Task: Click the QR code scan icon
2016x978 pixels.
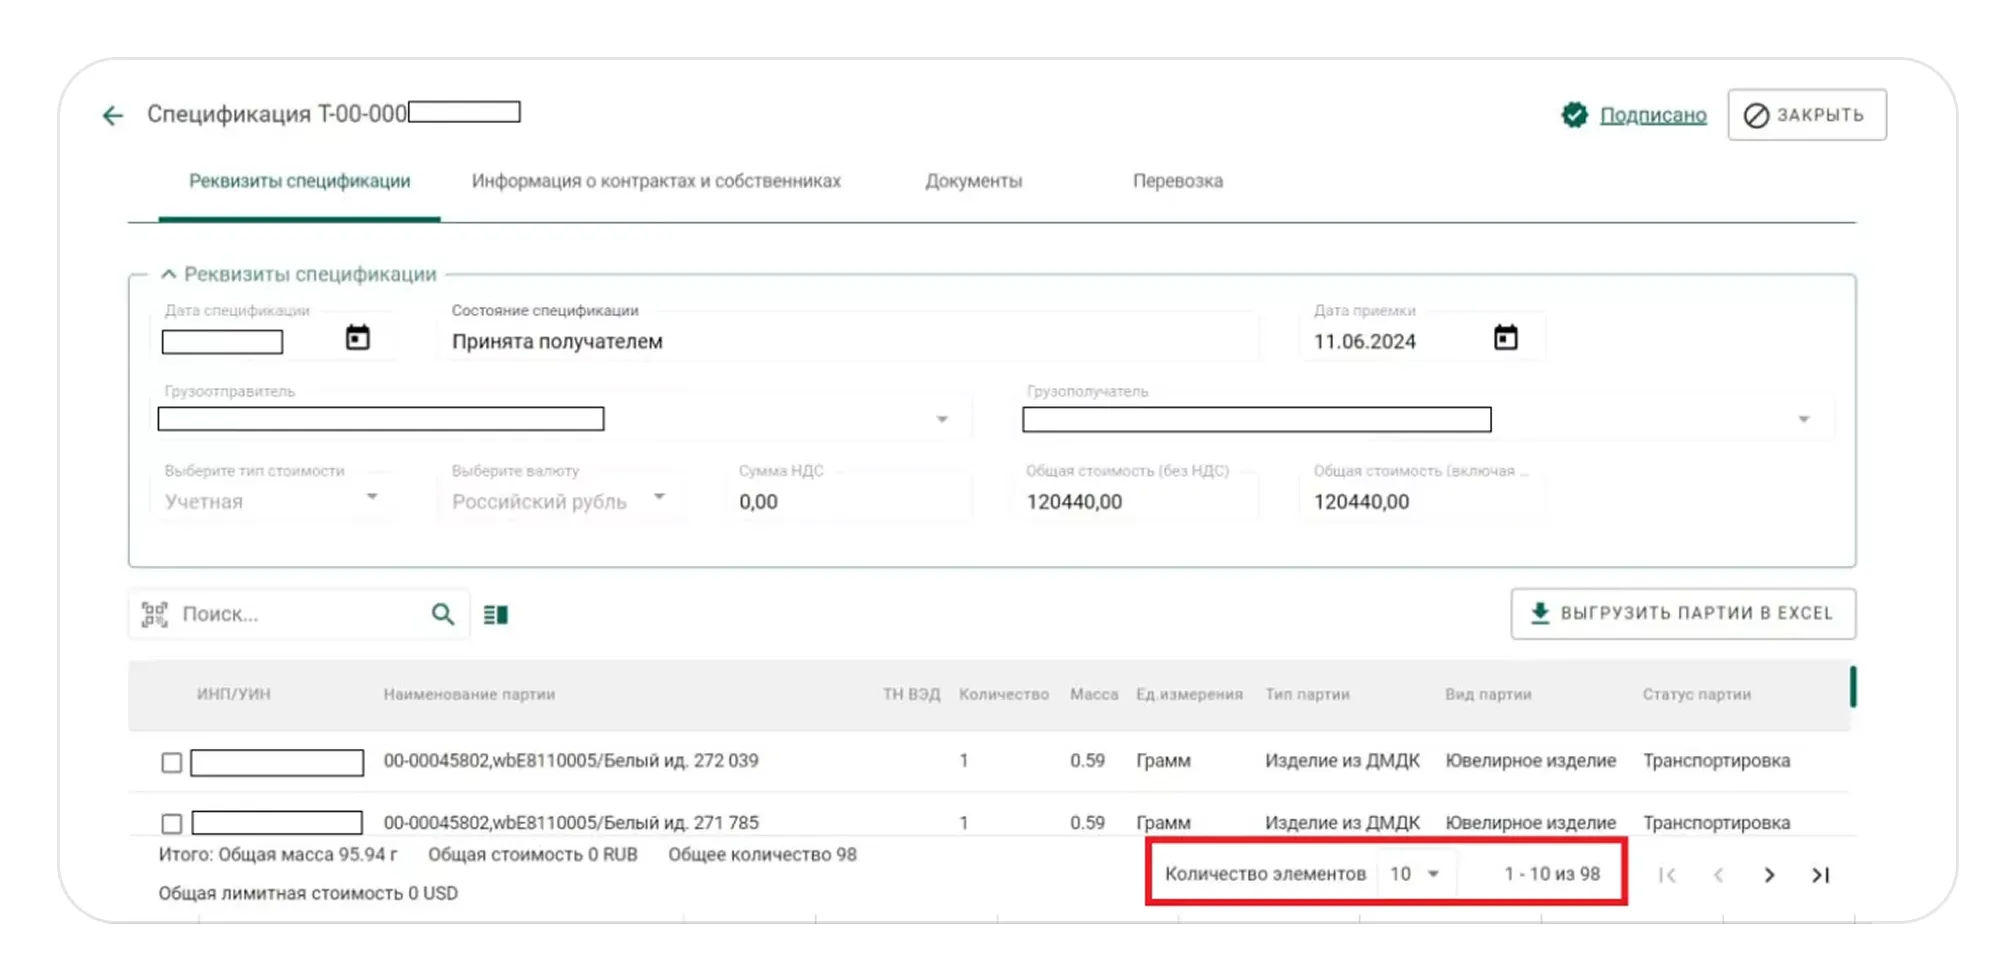Action: click(x=155, y=614)
